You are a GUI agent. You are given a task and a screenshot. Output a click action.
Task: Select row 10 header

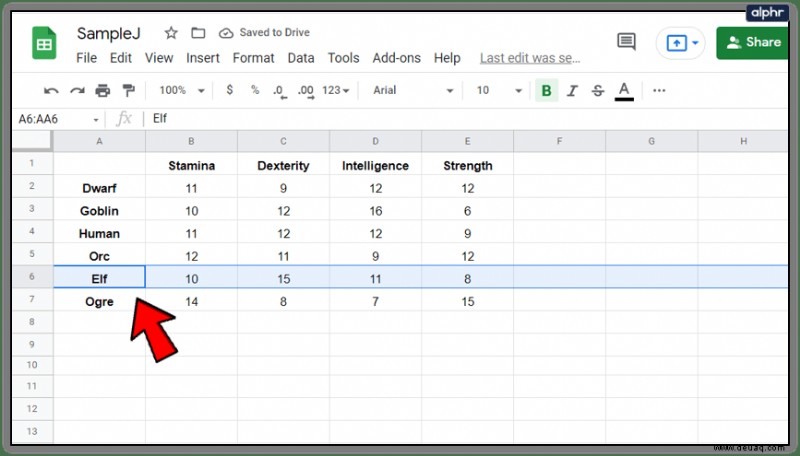(x=32, y=365)
